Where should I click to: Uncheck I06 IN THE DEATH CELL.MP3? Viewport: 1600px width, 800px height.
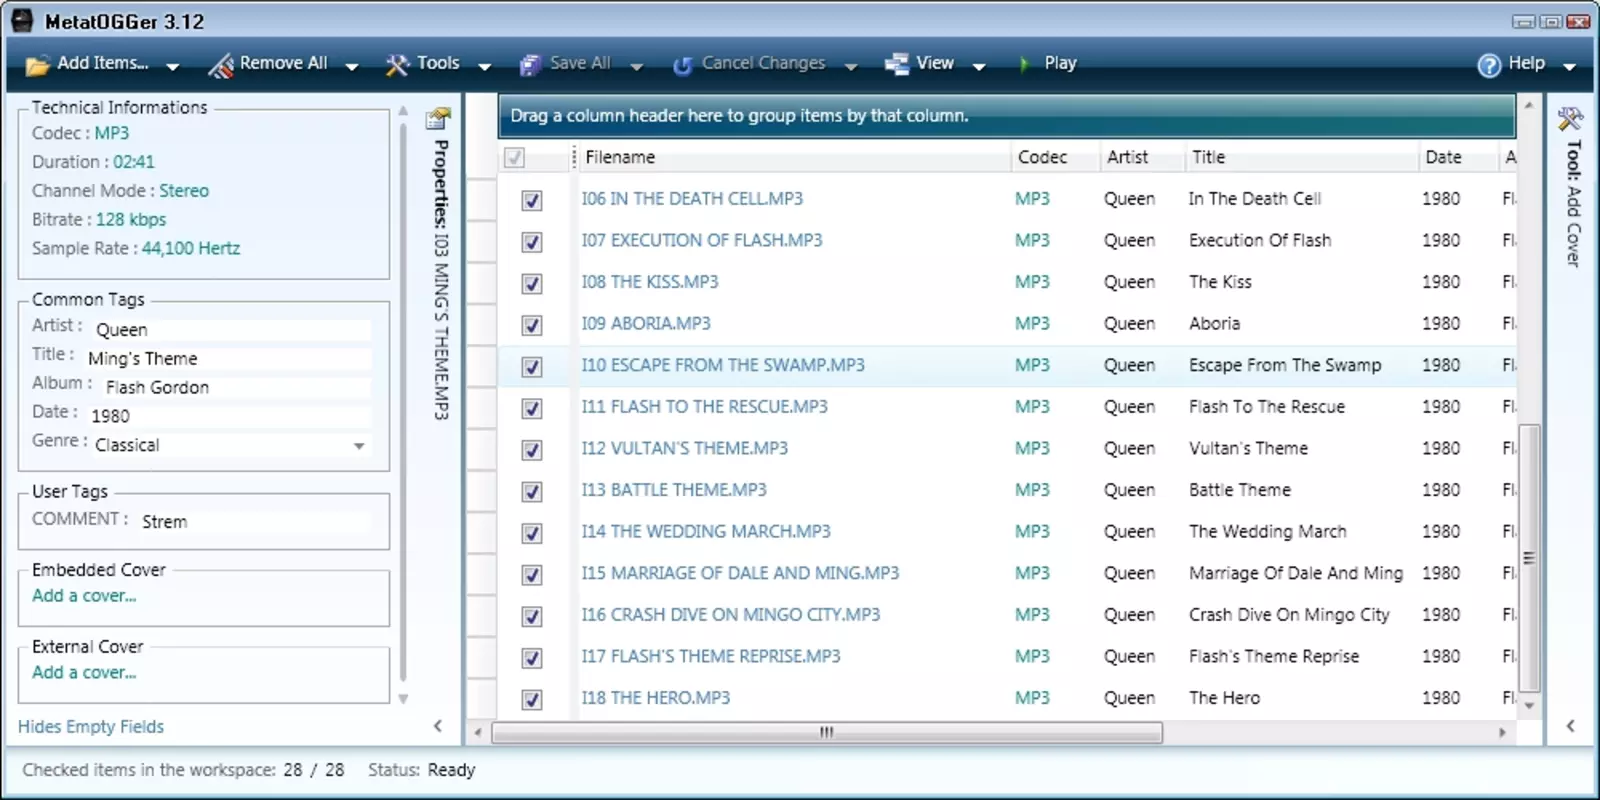tap(532, 200)
